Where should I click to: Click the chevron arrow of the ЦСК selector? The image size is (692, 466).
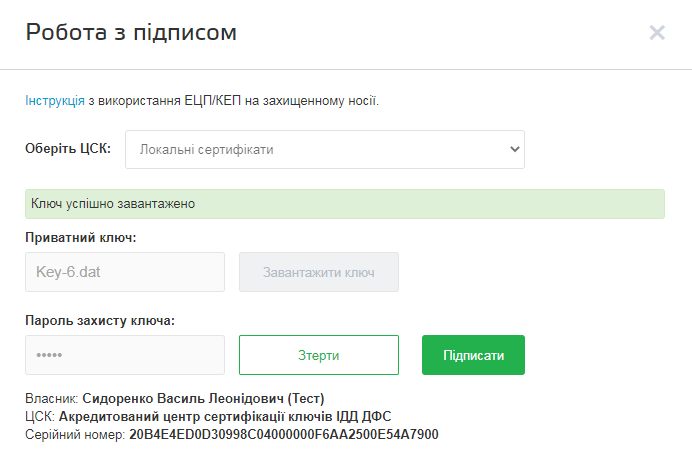coord(514,149)
